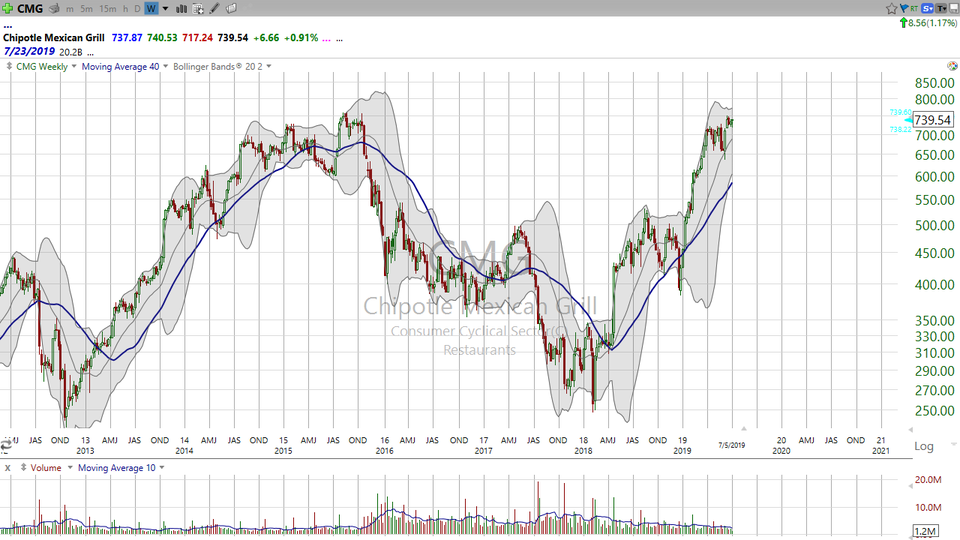Click the 850.00 price scale label
Image resolution: width=960 pixels, height=540 pixels.
click(x=934, y=83)
